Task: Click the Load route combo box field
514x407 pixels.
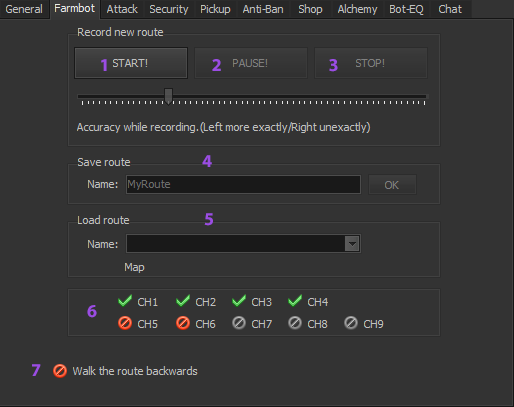Action: click(243, 244)
